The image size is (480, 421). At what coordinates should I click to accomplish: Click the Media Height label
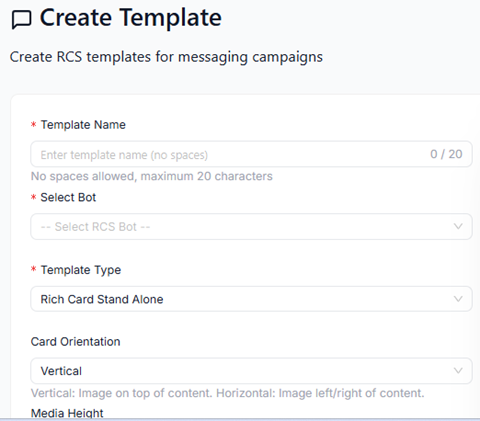(x=67, y=413)
